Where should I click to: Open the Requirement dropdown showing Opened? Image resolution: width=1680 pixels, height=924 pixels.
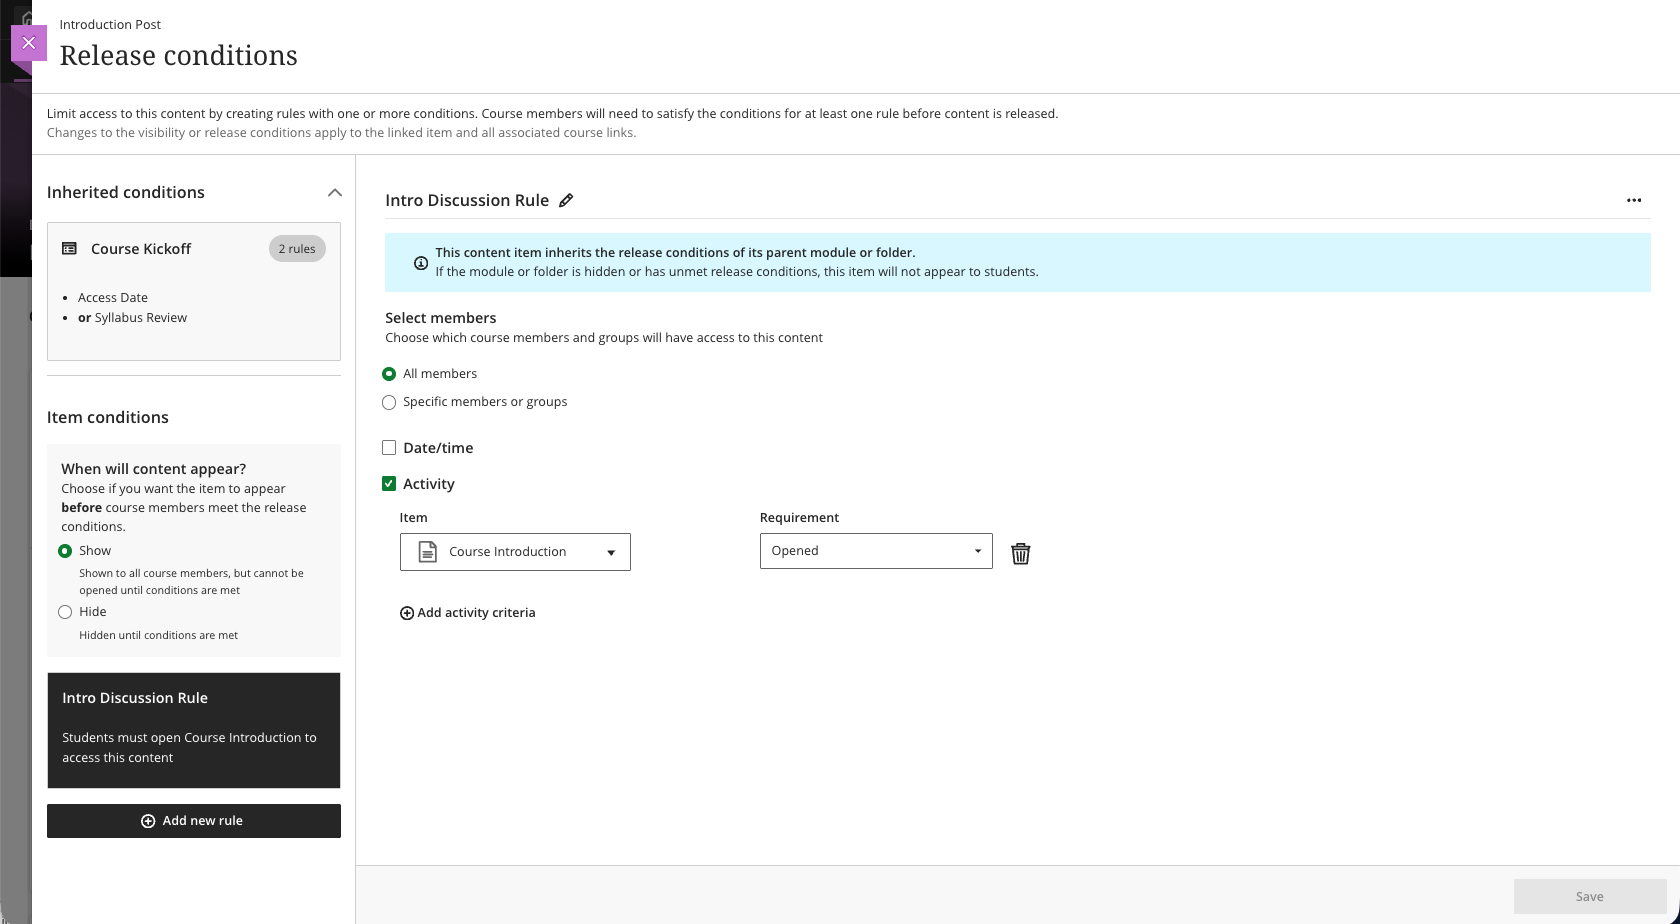[x=976, y=550]
